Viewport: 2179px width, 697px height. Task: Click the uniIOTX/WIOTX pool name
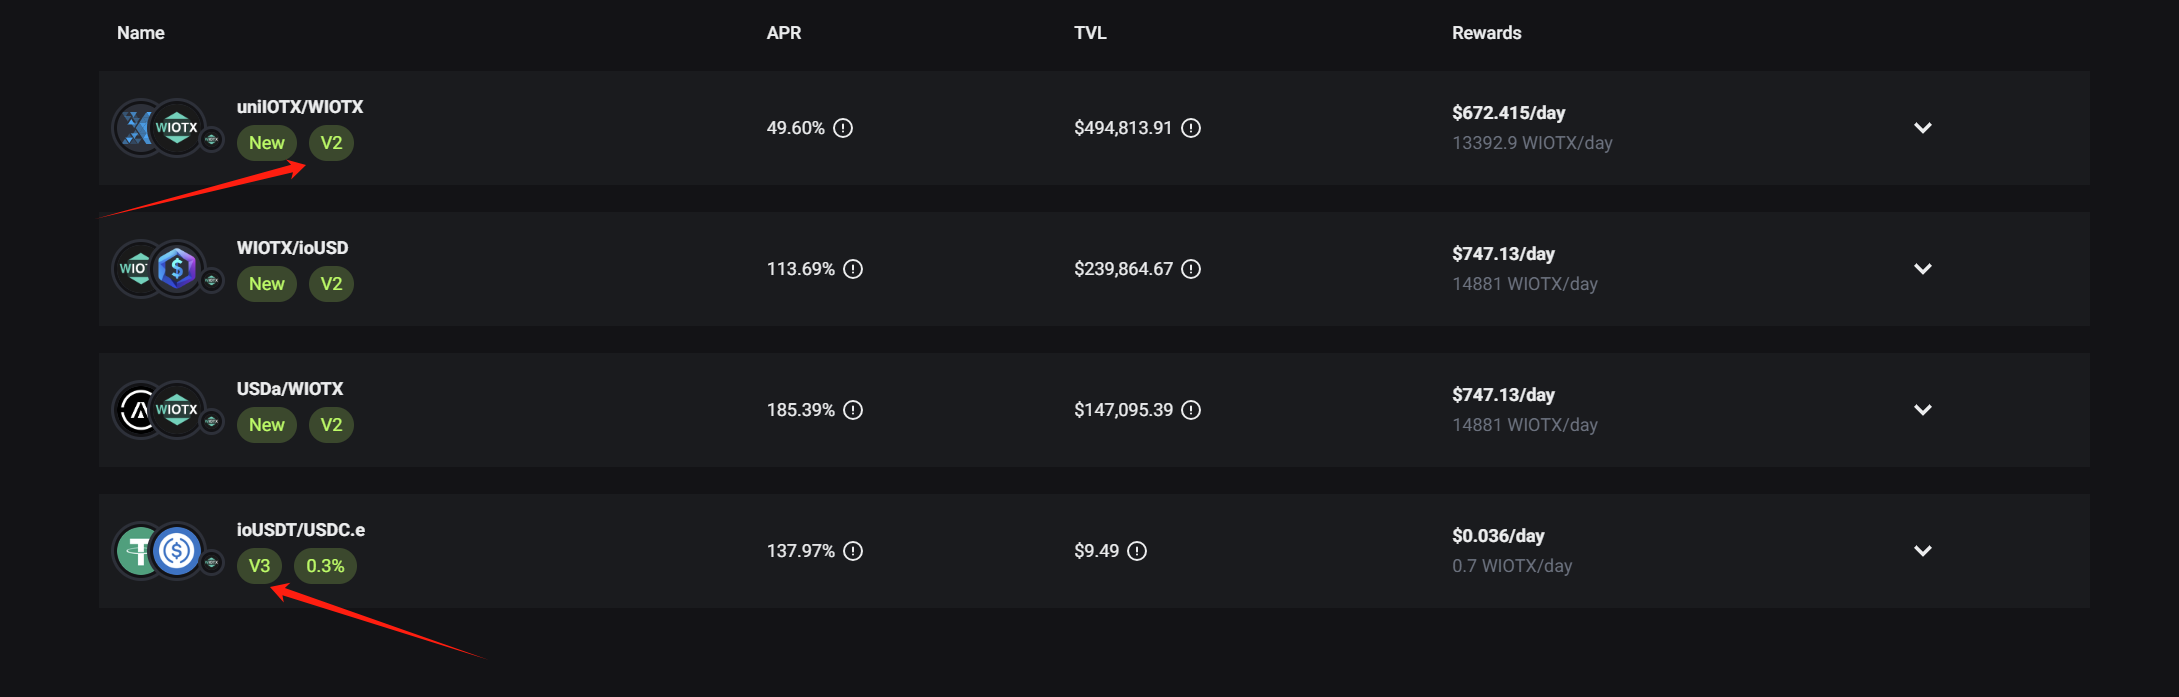pyautogui.click(x=300, y=107)
